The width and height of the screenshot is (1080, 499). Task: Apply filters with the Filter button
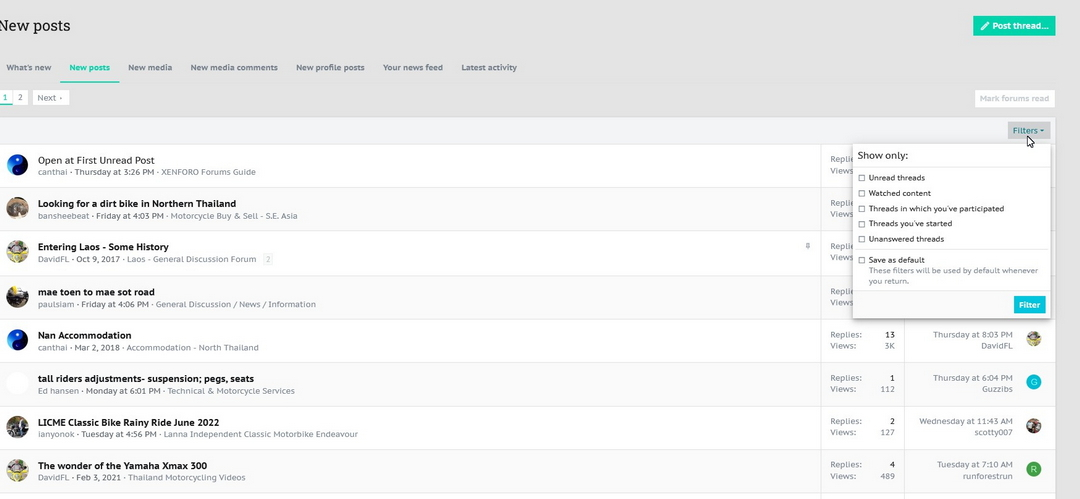[1029, 305]
